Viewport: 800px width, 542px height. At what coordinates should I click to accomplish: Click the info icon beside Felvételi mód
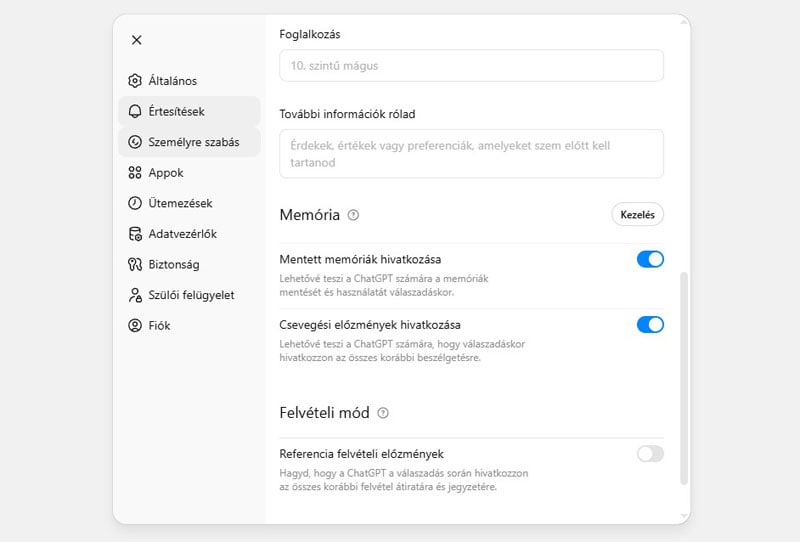click(383, 413)
